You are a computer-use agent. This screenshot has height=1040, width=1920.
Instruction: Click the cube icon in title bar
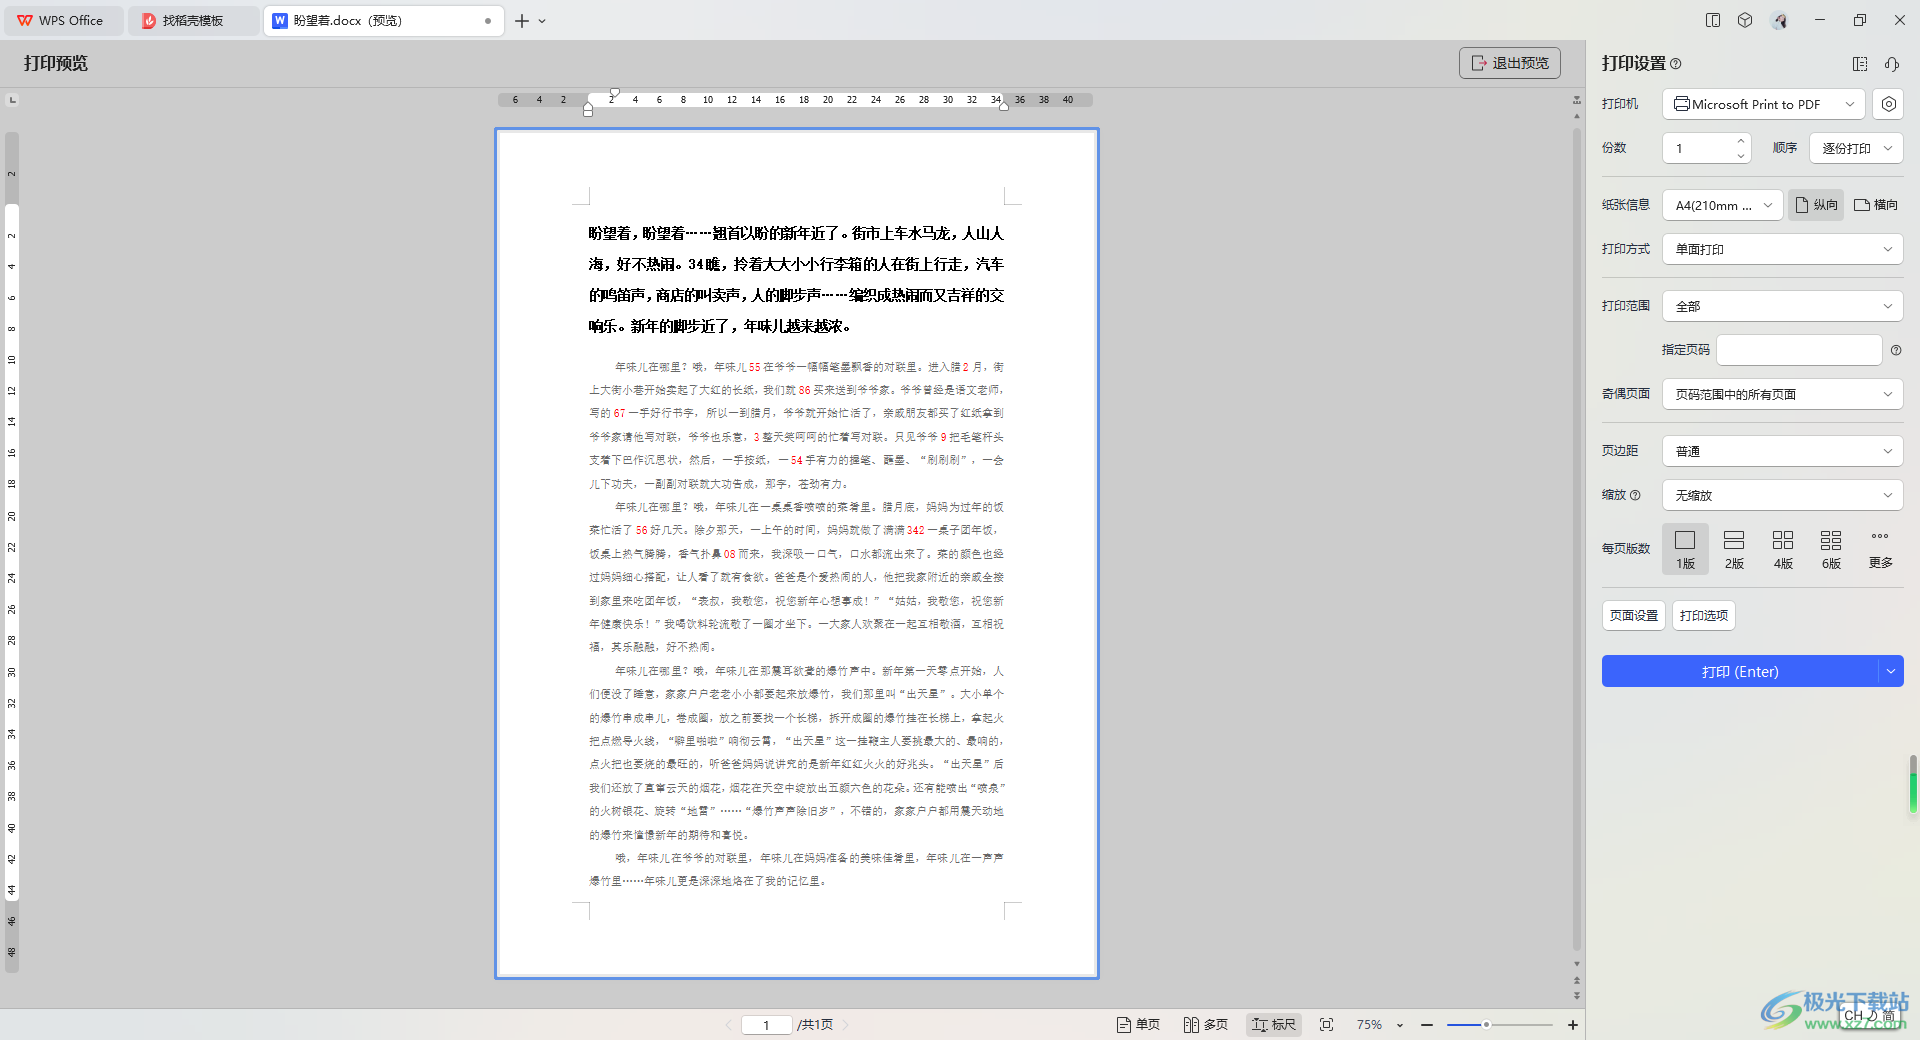coord(1745,20)
